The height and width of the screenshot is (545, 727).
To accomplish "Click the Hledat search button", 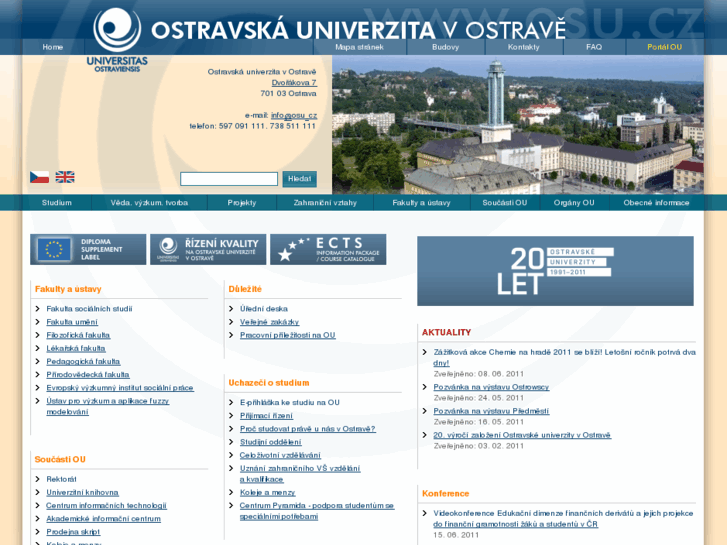I will [300, 179].
